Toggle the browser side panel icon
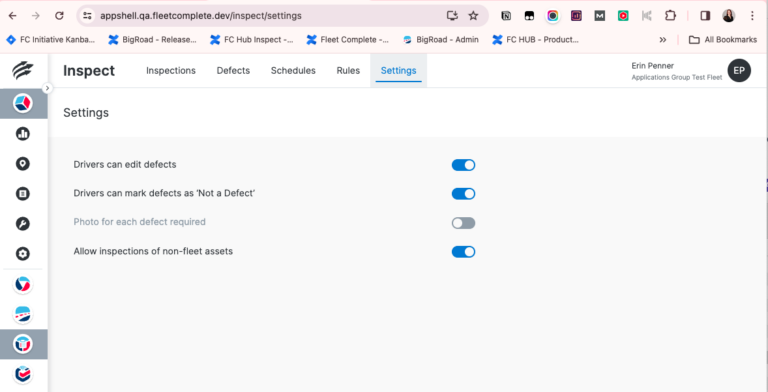The height and width of the screenshot is (392, 768). click(x=705, y=16)
